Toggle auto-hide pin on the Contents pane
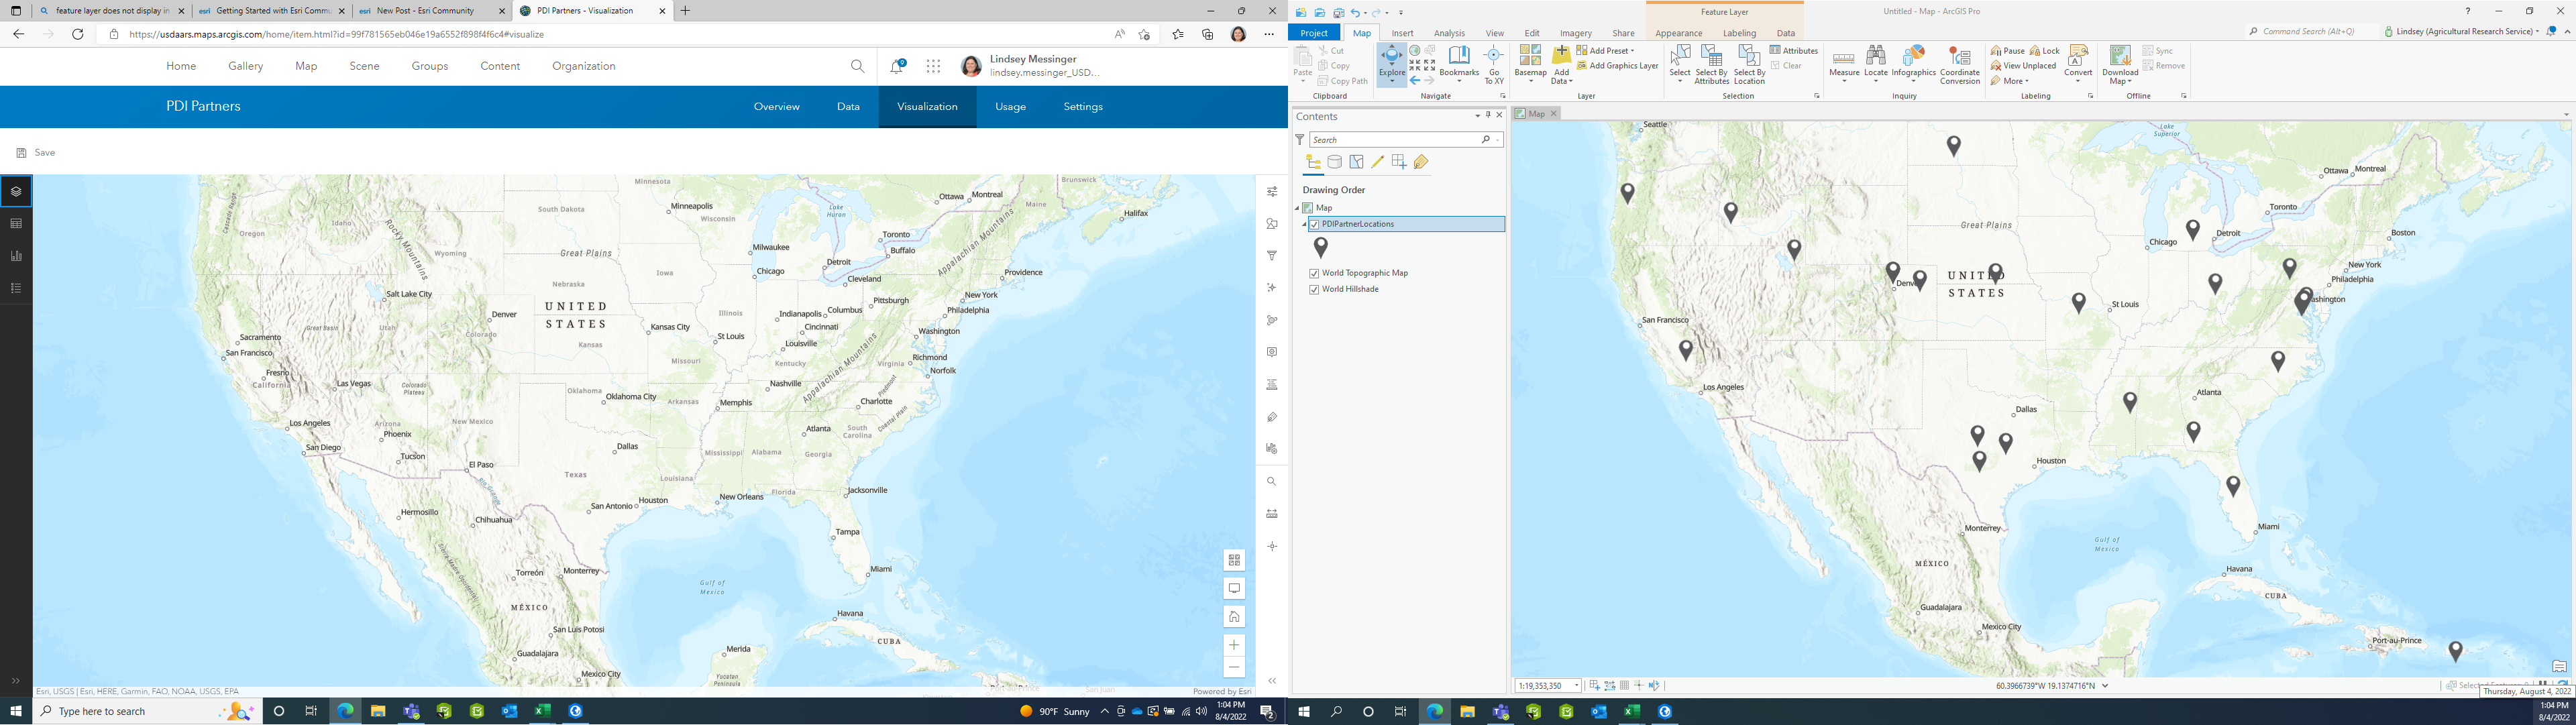This screenshot has height=725, width=2576. point(1488,116)
